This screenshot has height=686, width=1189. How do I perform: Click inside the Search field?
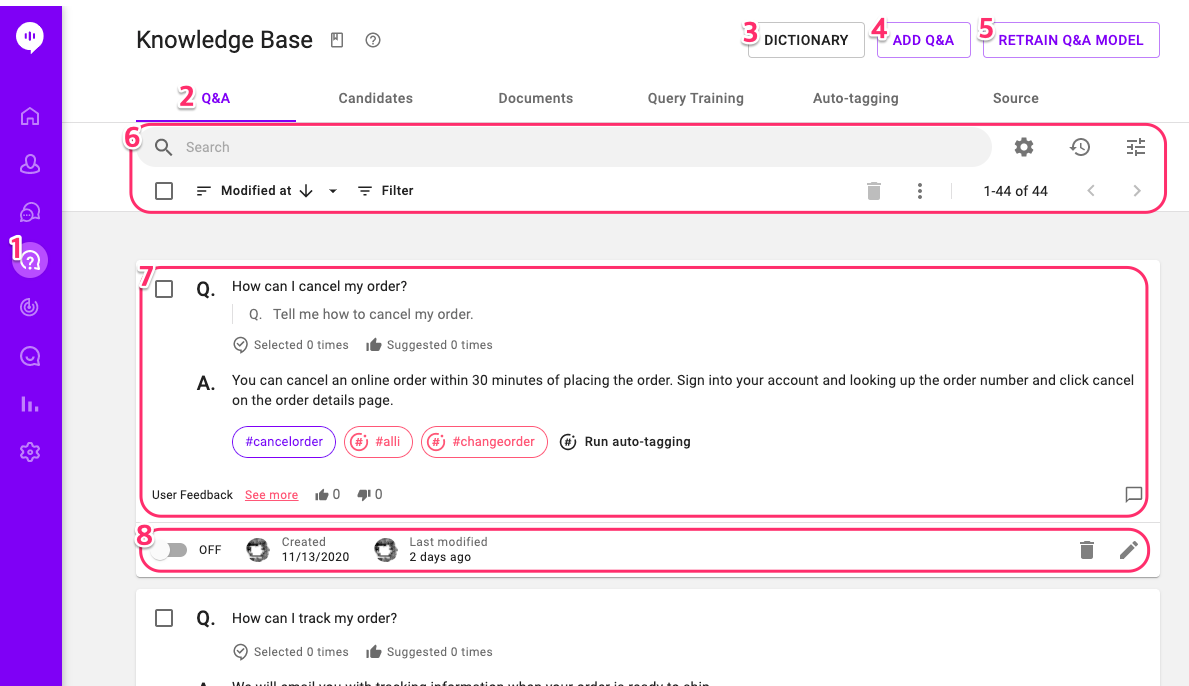coord(500,147)
